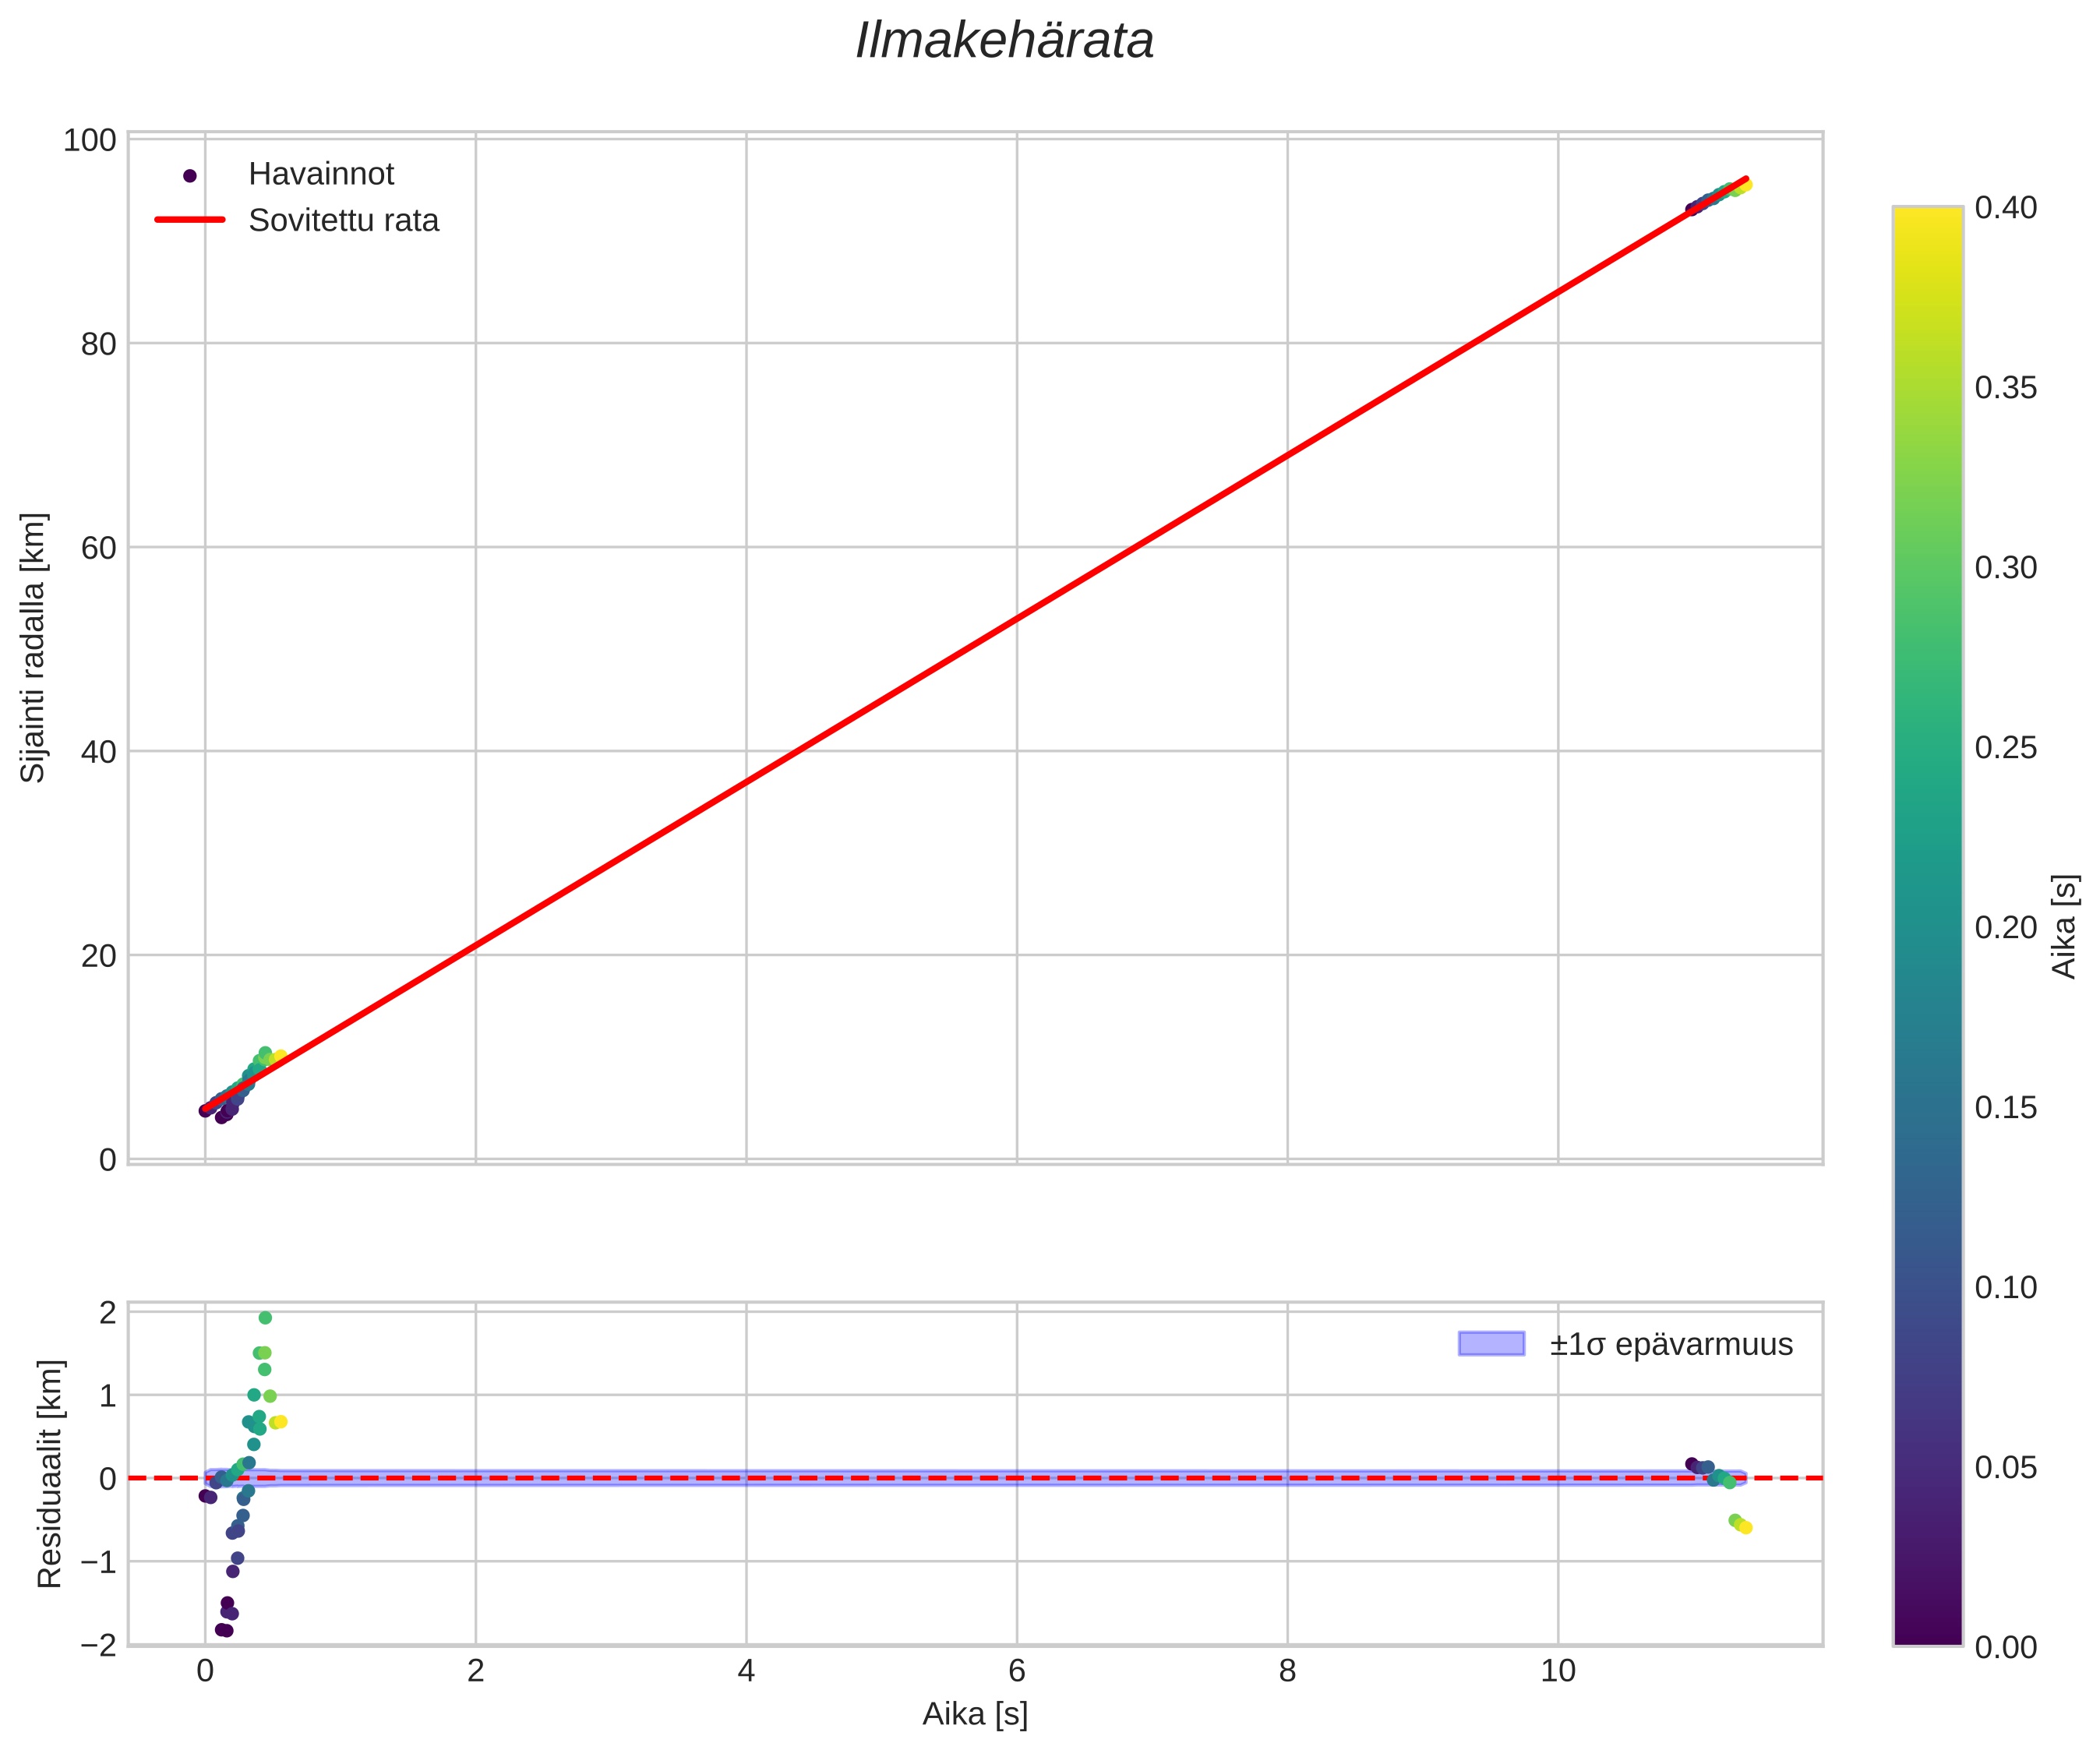
Task: Click the colorbar Aika [s] vertical label
Action: coord(2065,926)
